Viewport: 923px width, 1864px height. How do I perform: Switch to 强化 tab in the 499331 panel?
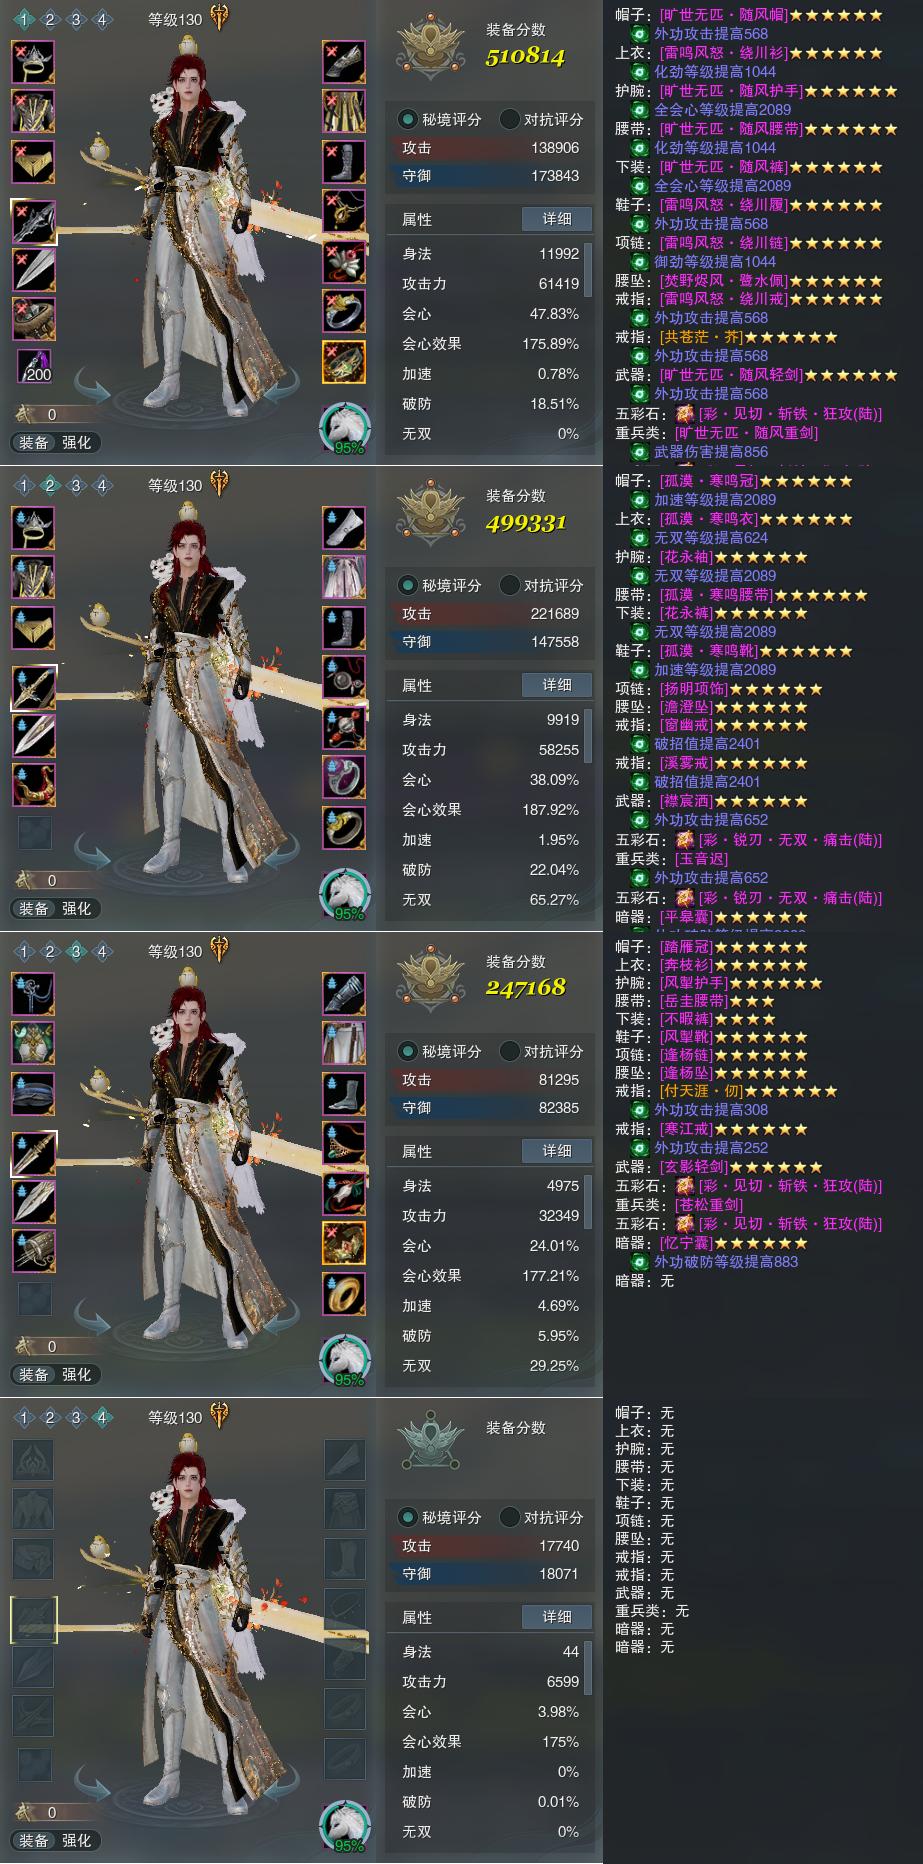pos(76,908)
